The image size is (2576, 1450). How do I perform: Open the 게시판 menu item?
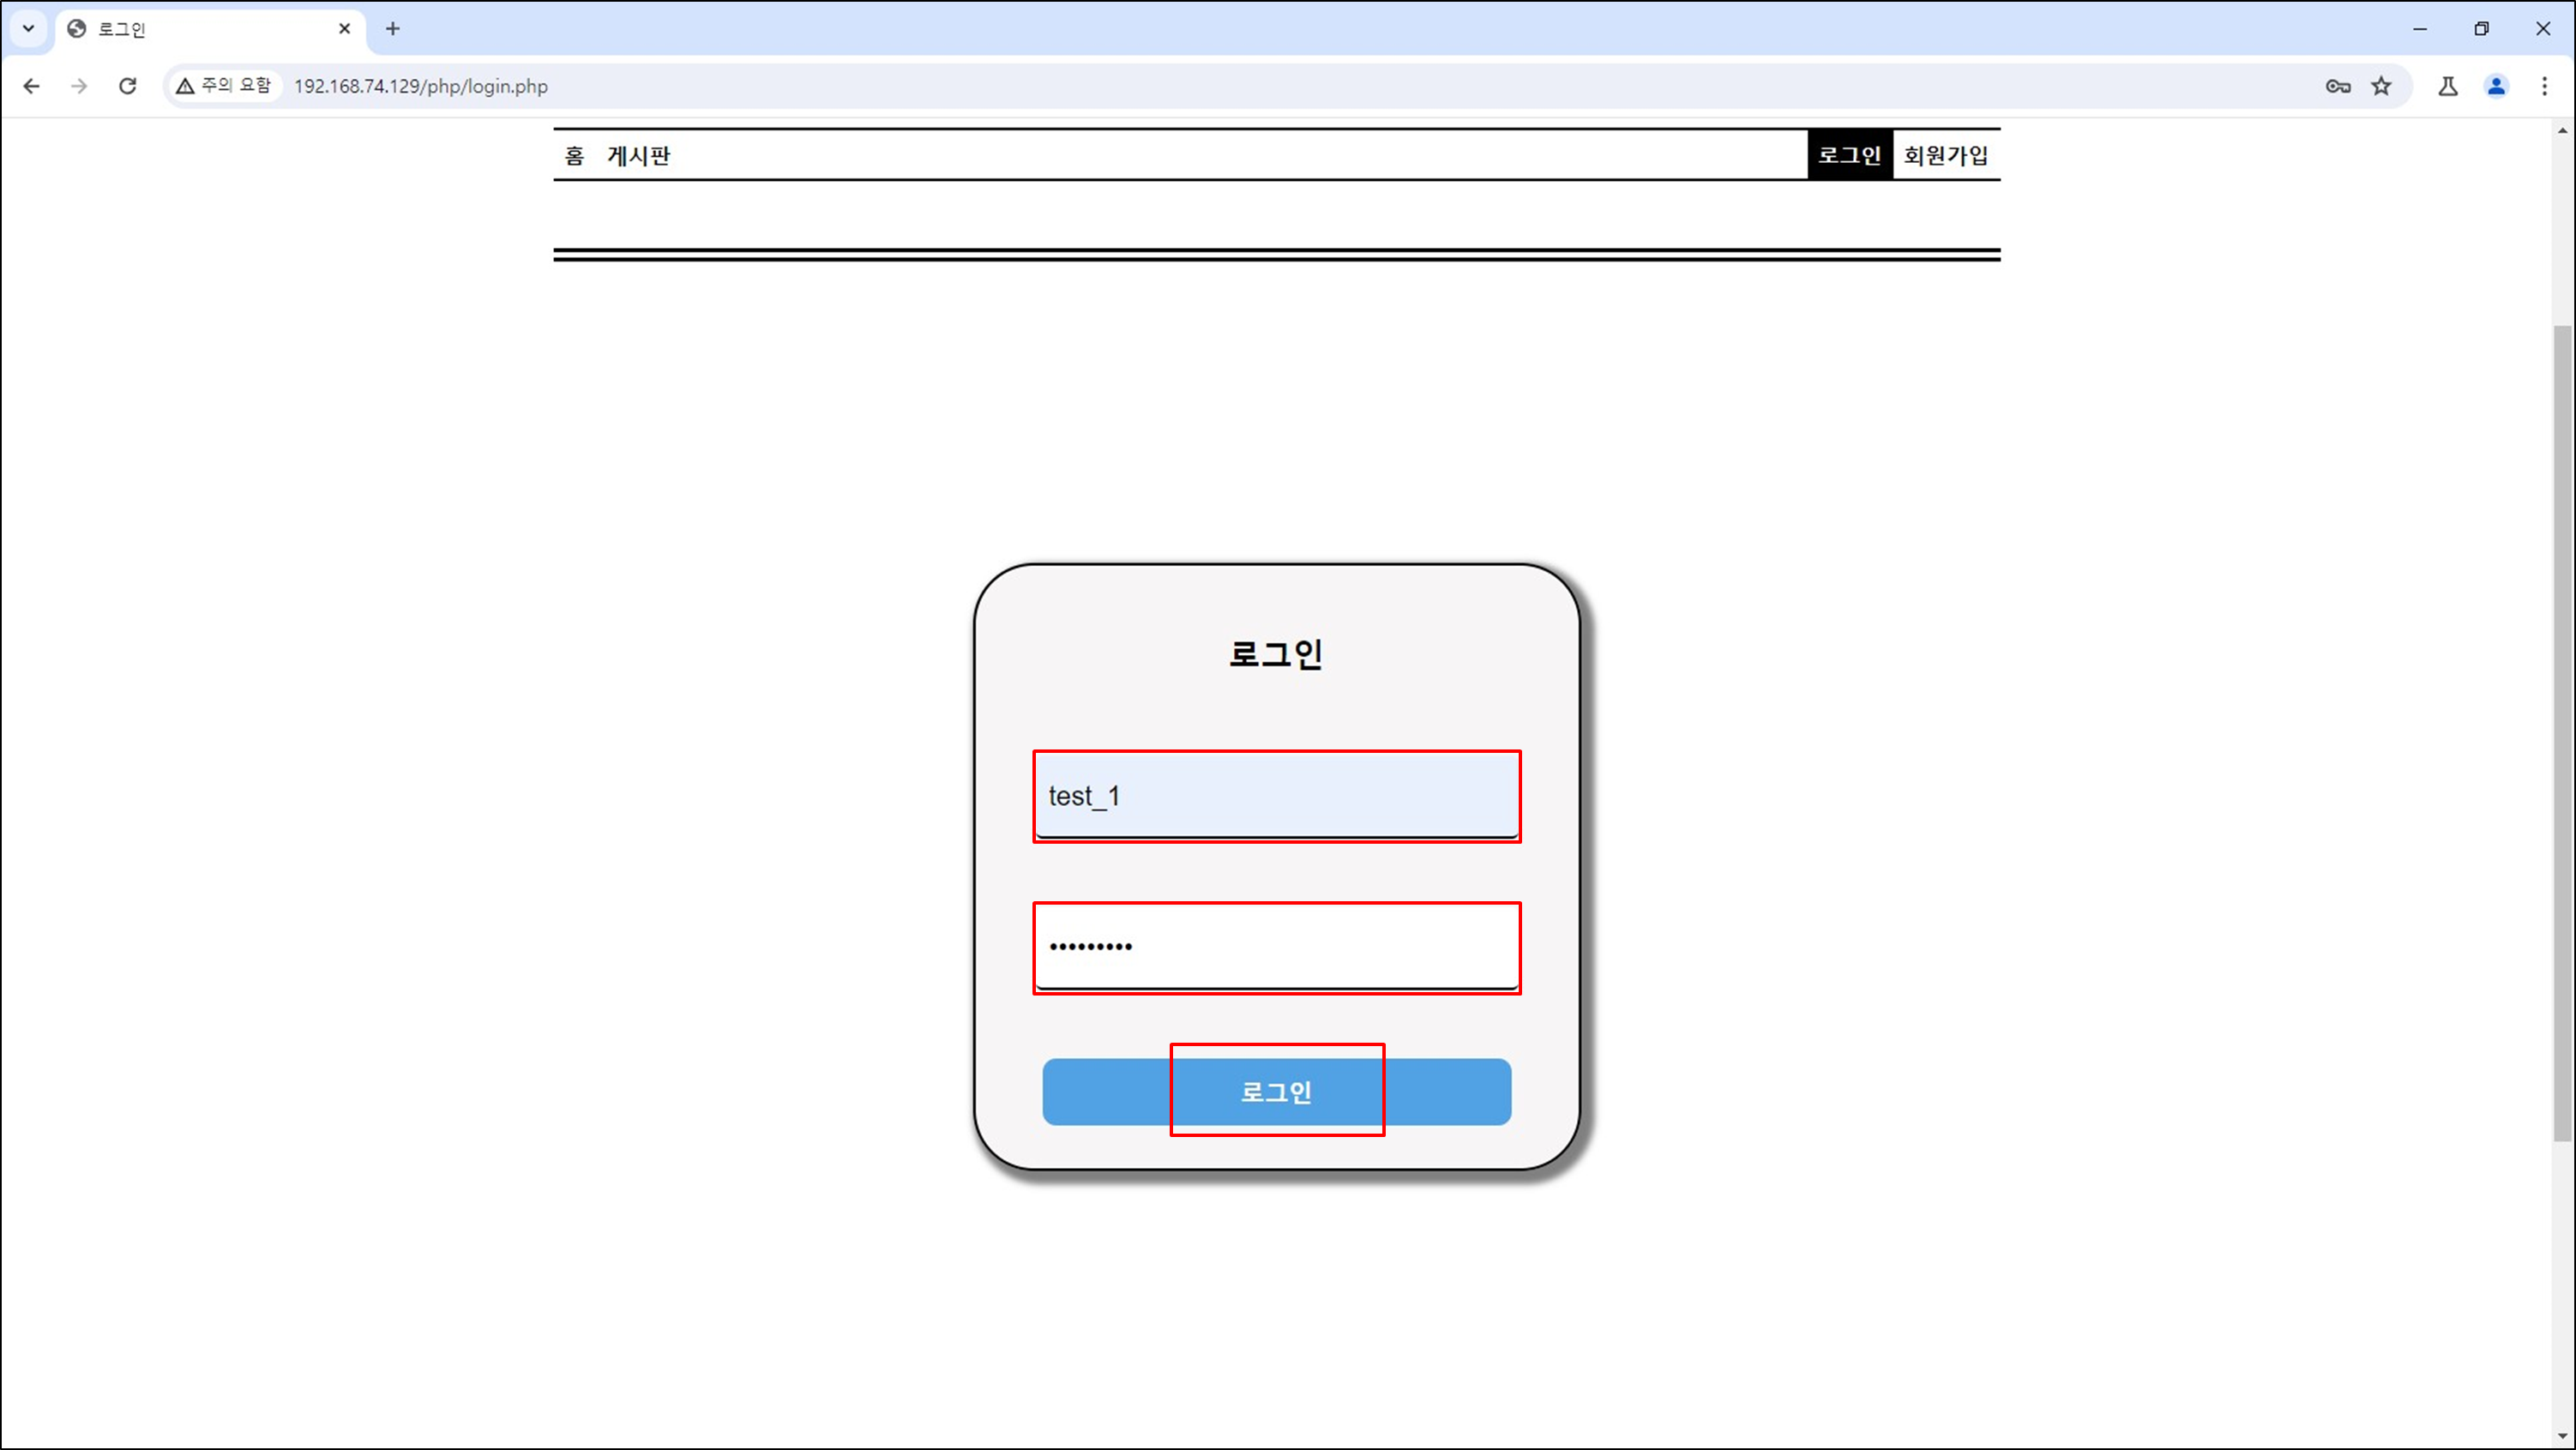click(x=638, y=156)
